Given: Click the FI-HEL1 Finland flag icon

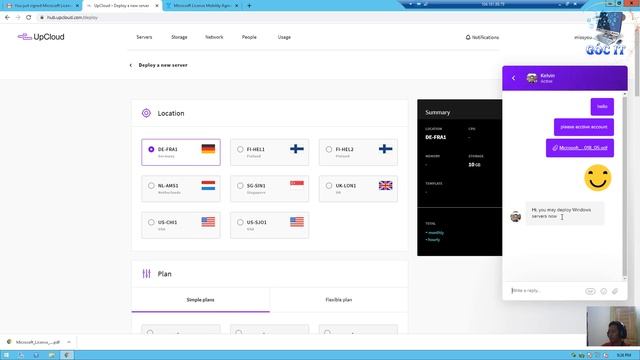Looking at the screenshot, I should click(x=297, y=149).
